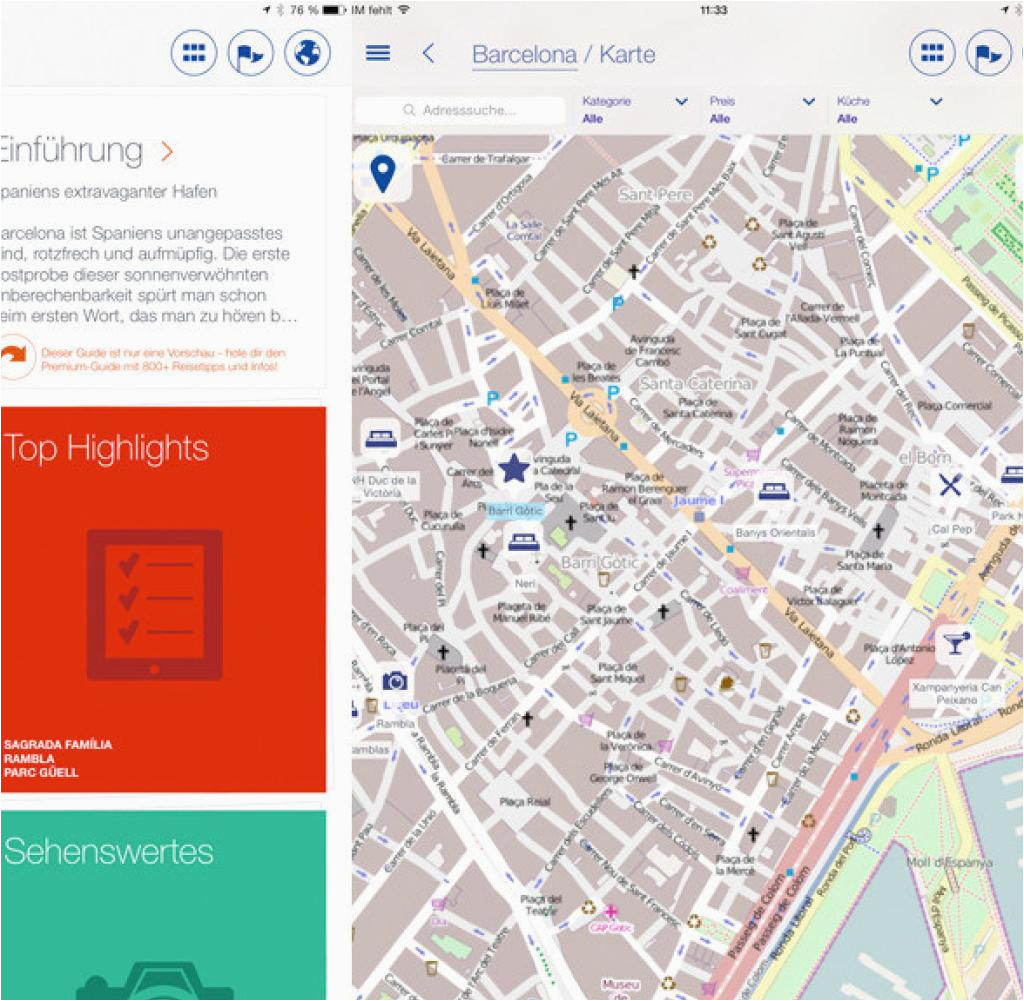Open the hamburger menu beside the back arrow

[378, 53]
